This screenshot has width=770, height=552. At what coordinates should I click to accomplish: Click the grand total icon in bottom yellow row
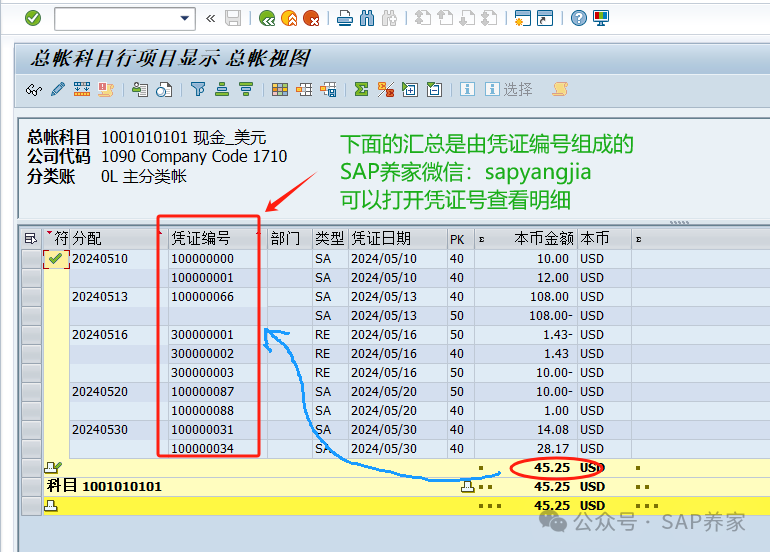51,505
